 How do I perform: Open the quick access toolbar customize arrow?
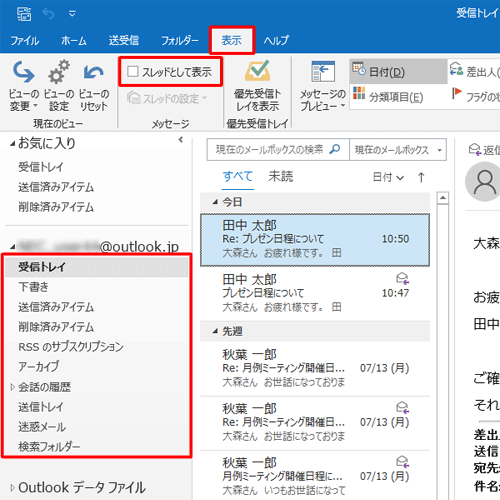(72, 14)
